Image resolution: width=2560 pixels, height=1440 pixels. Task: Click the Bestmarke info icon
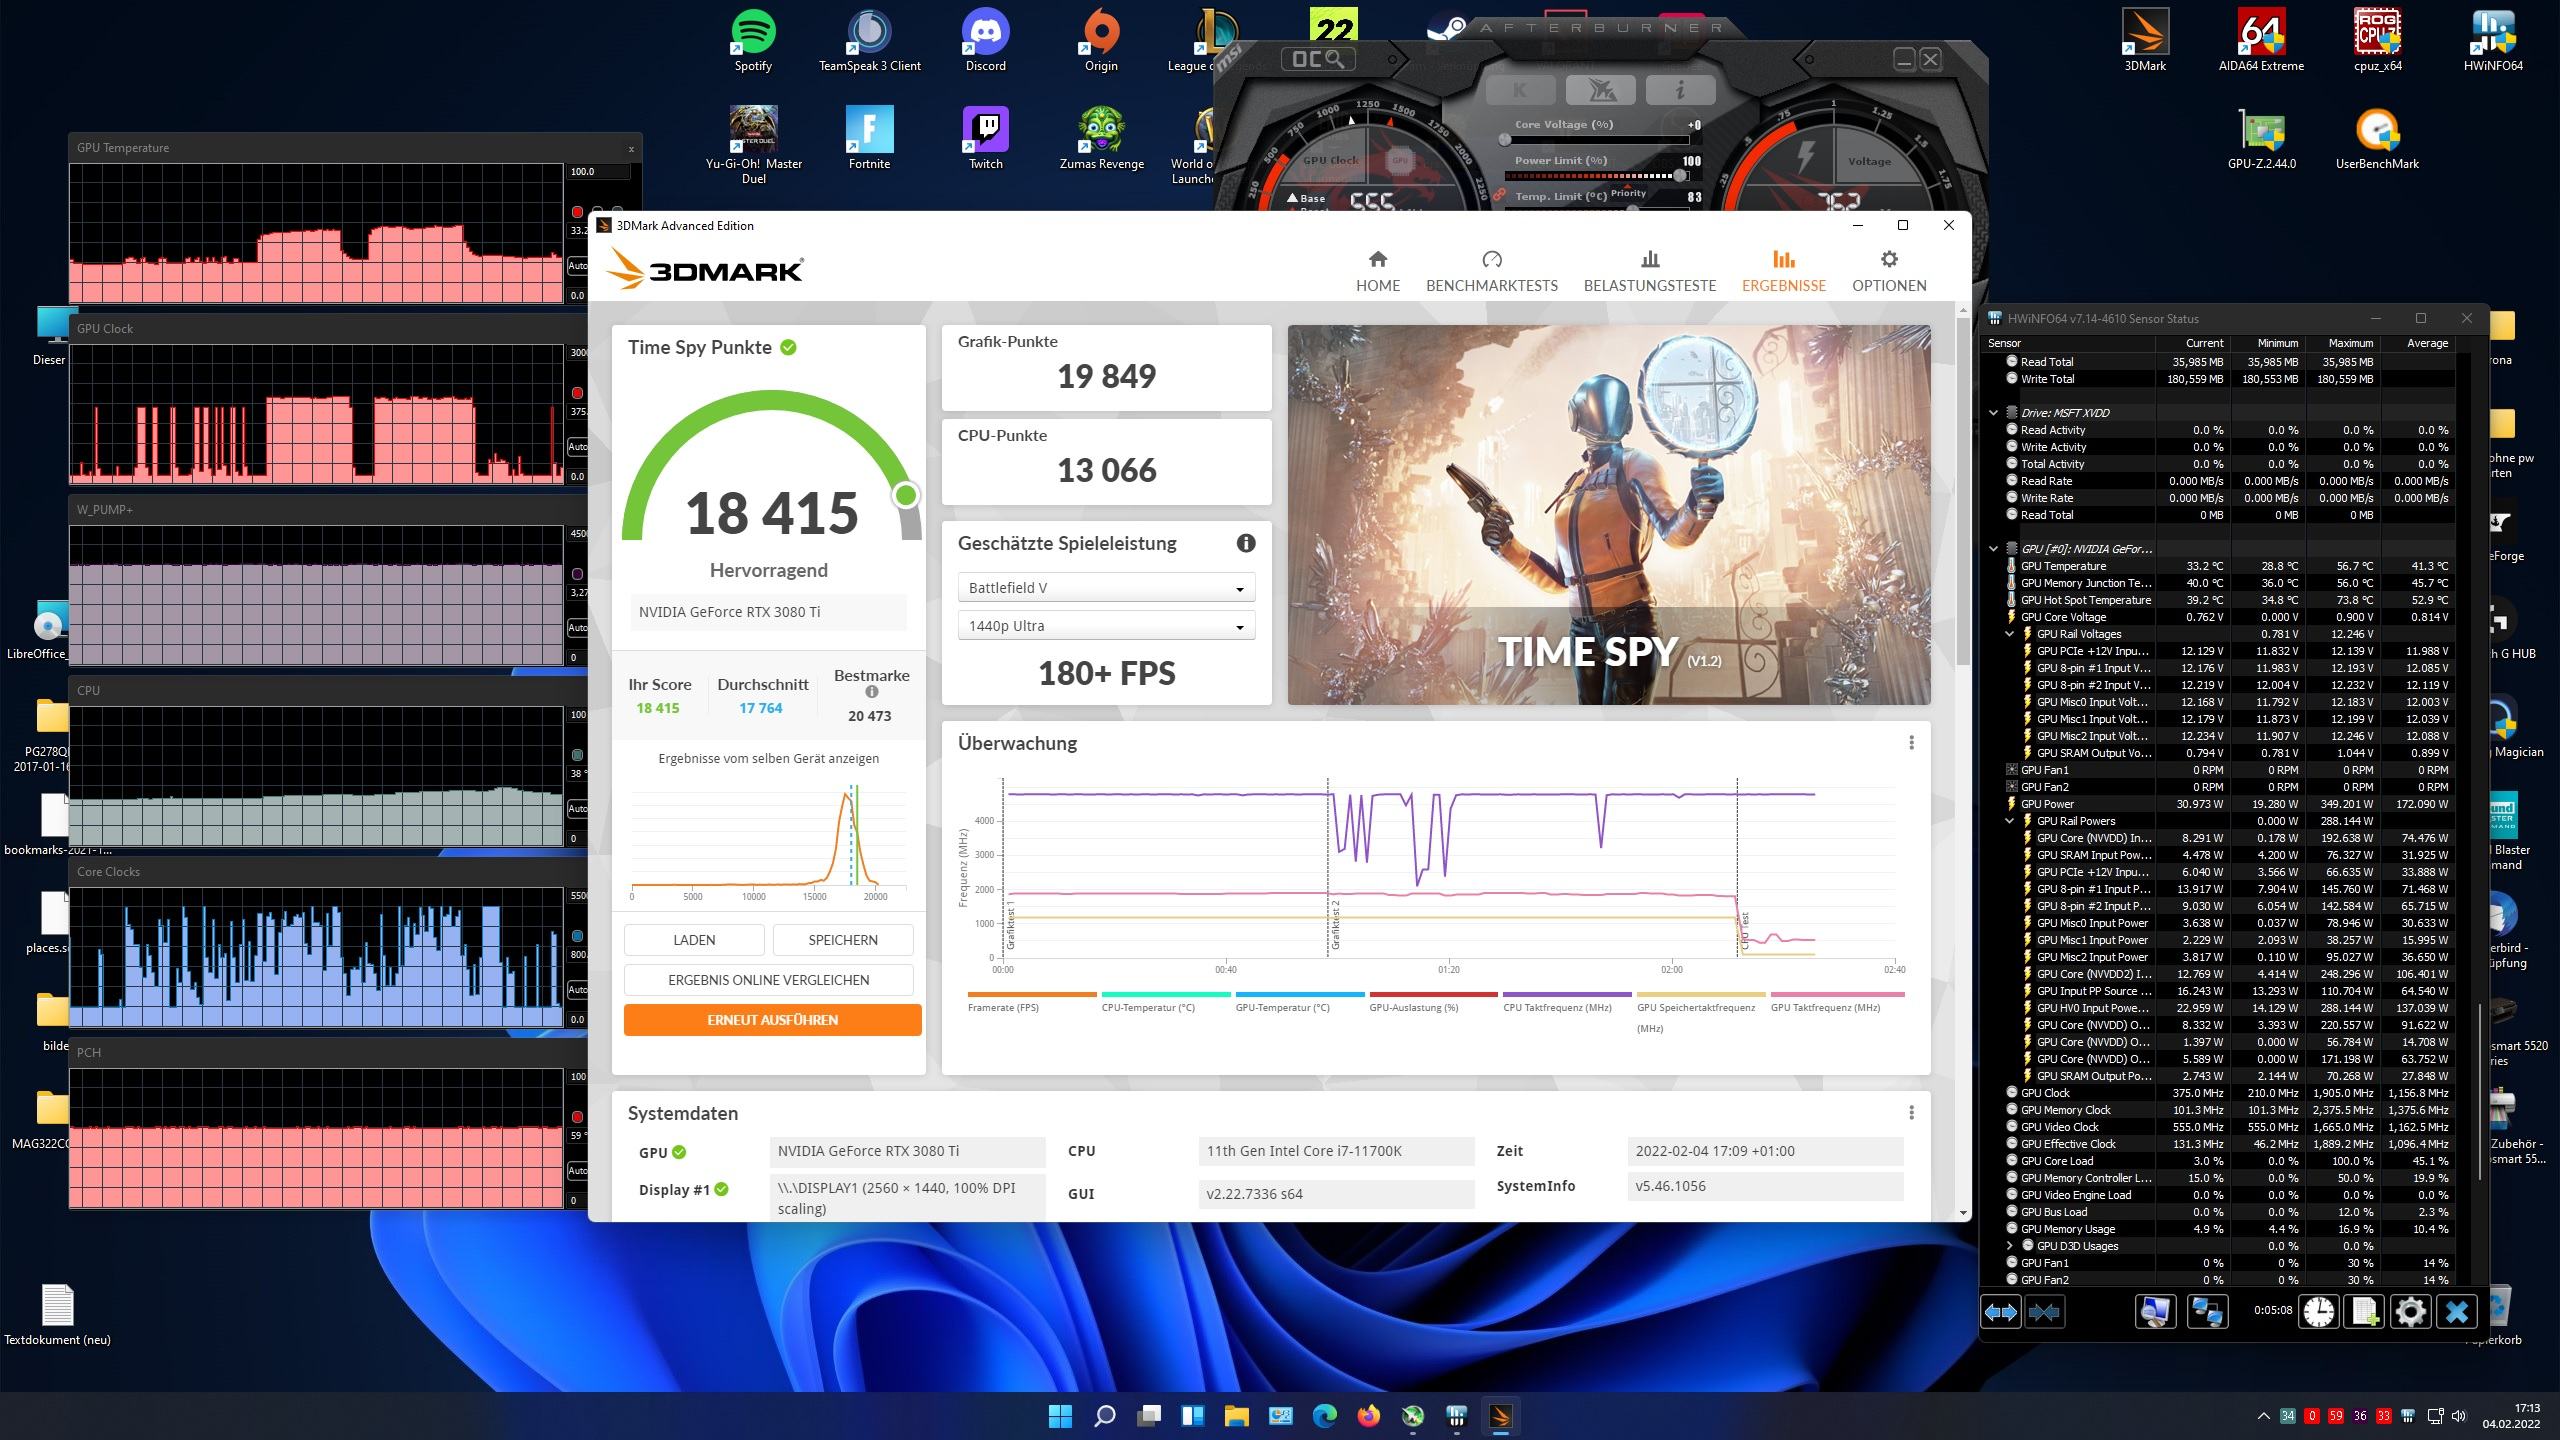871,692
